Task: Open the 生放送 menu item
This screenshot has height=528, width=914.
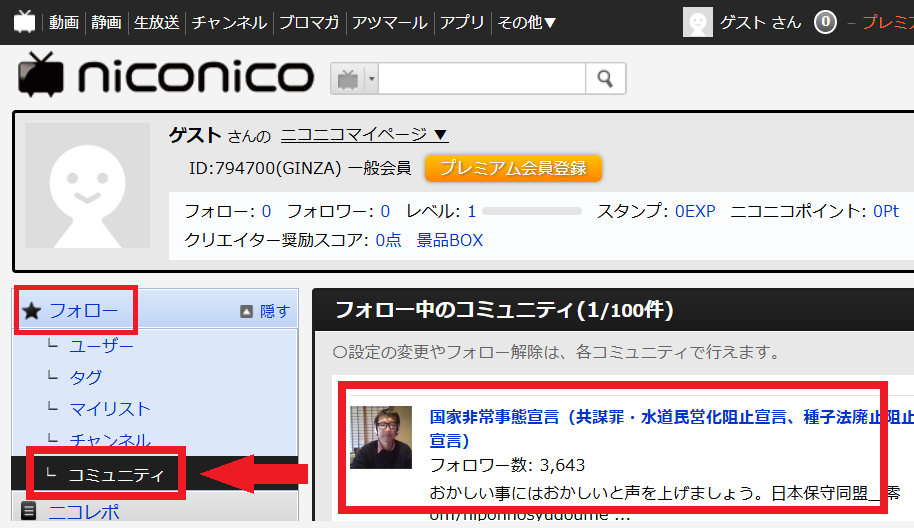Action: tap(156, 22)
